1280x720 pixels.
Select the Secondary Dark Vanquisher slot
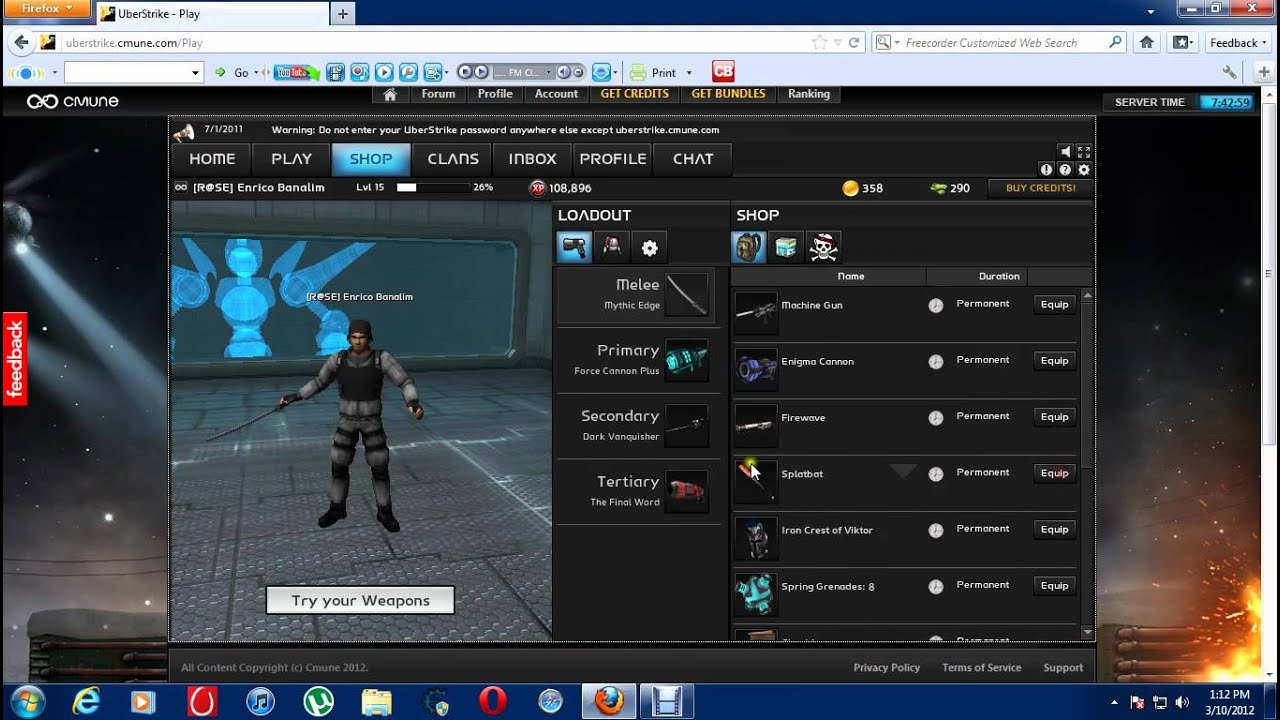(x=636, y=426)
